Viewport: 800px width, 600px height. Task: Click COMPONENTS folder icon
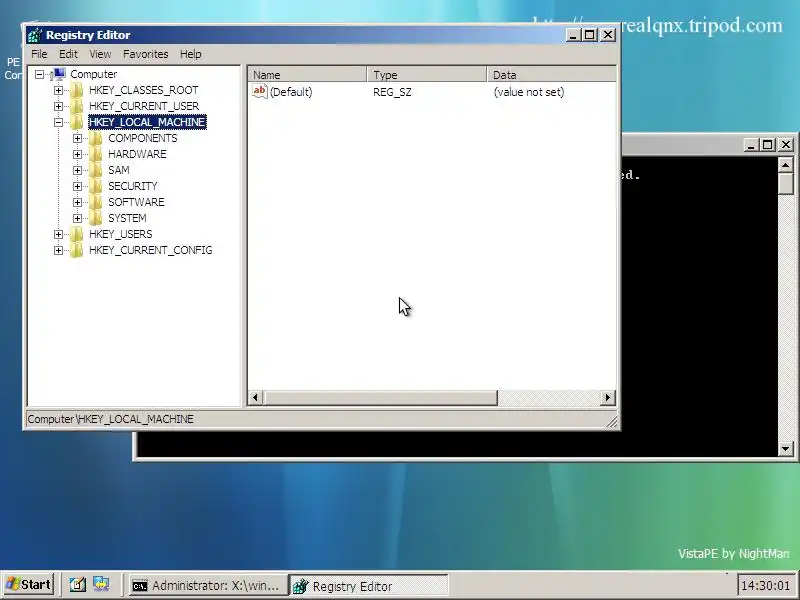(x=95, y=138)
